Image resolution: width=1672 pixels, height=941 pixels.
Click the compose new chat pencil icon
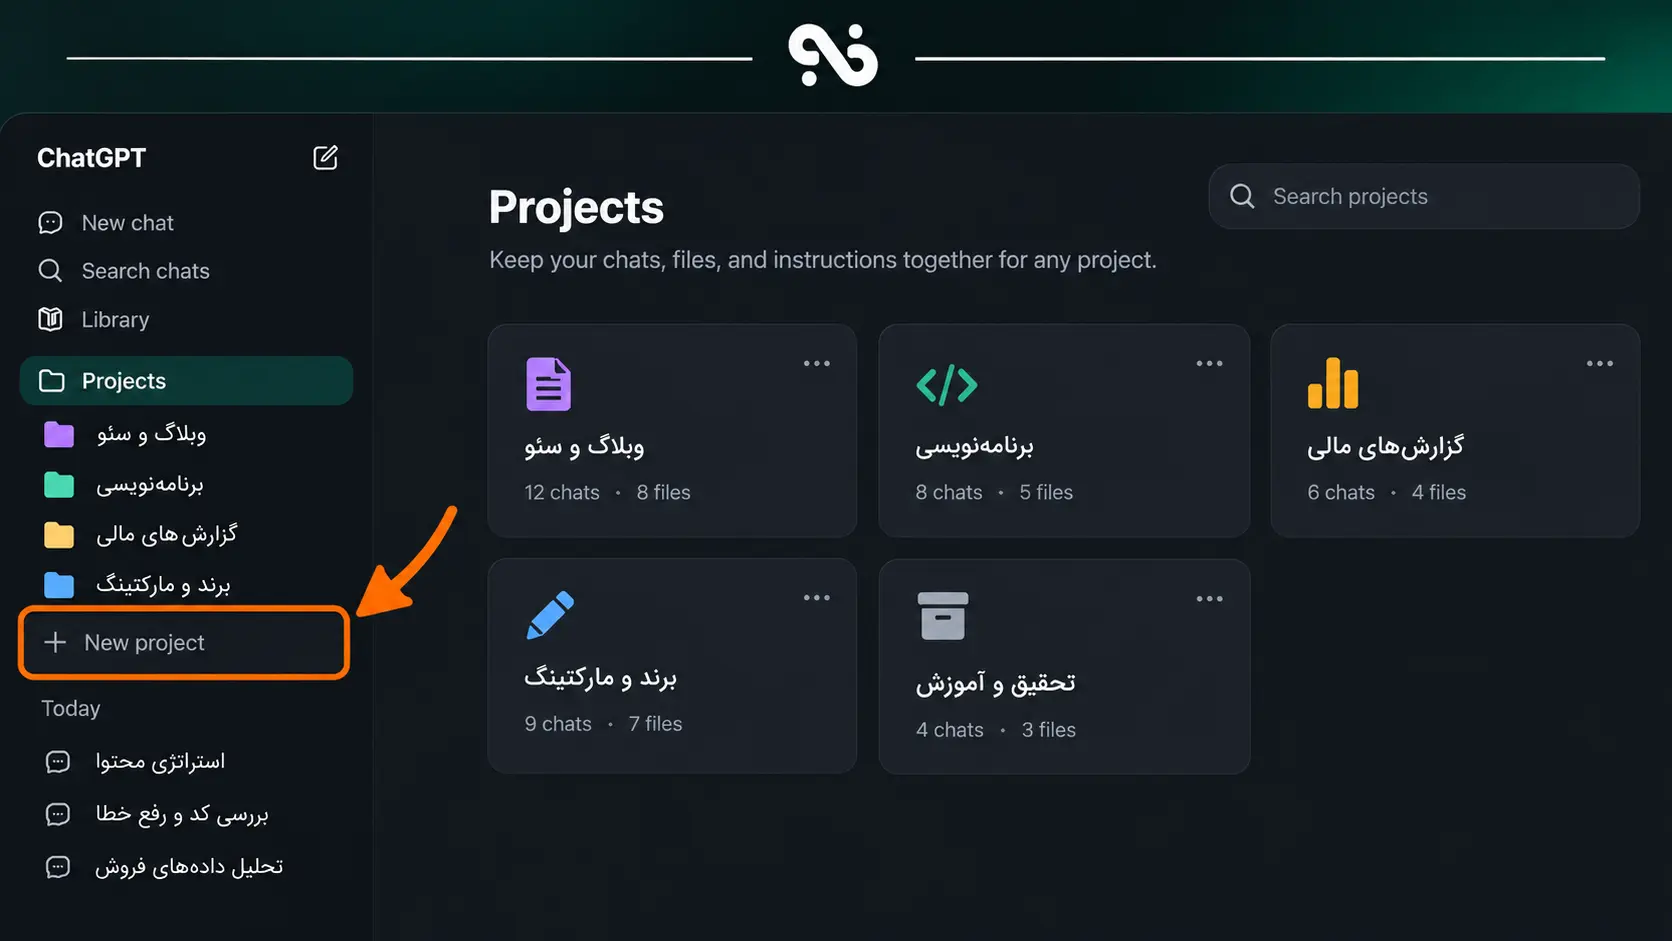[x=325, y=158]
